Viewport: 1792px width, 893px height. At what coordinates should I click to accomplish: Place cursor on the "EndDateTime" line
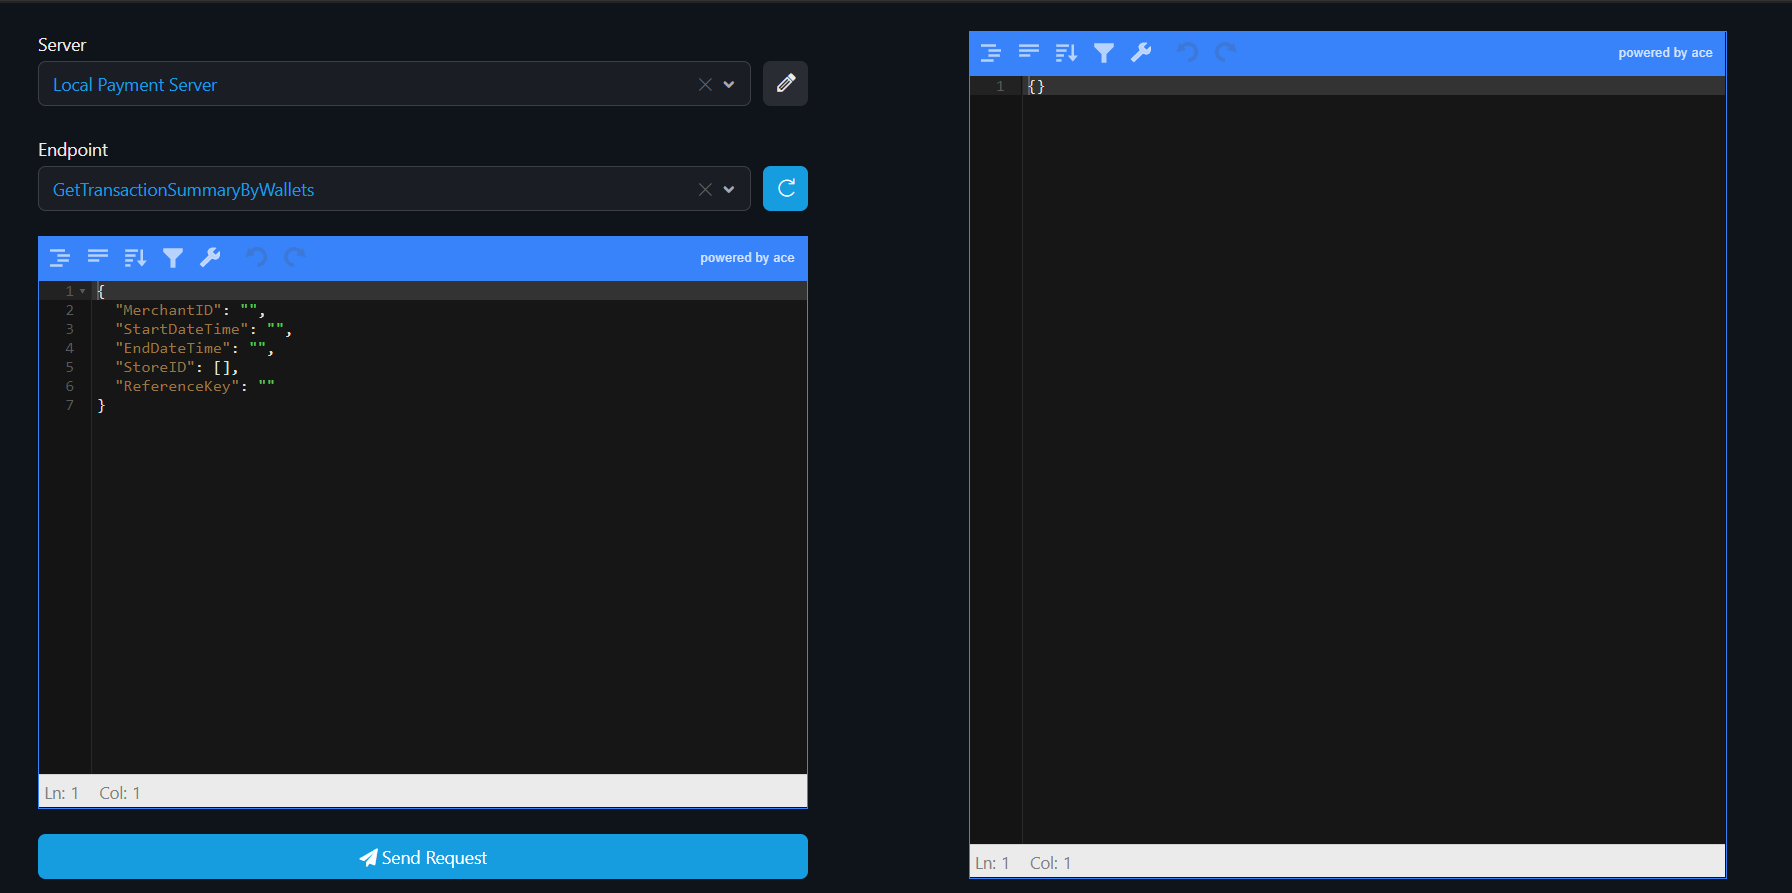449,348
